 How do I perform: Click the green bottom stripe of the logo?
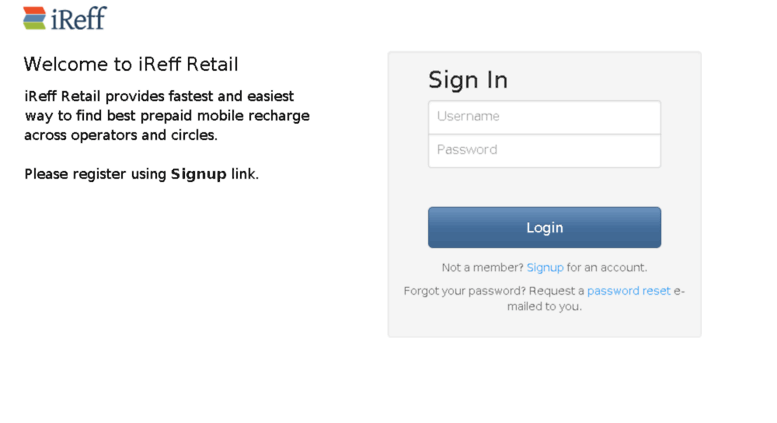coord(34,25)
